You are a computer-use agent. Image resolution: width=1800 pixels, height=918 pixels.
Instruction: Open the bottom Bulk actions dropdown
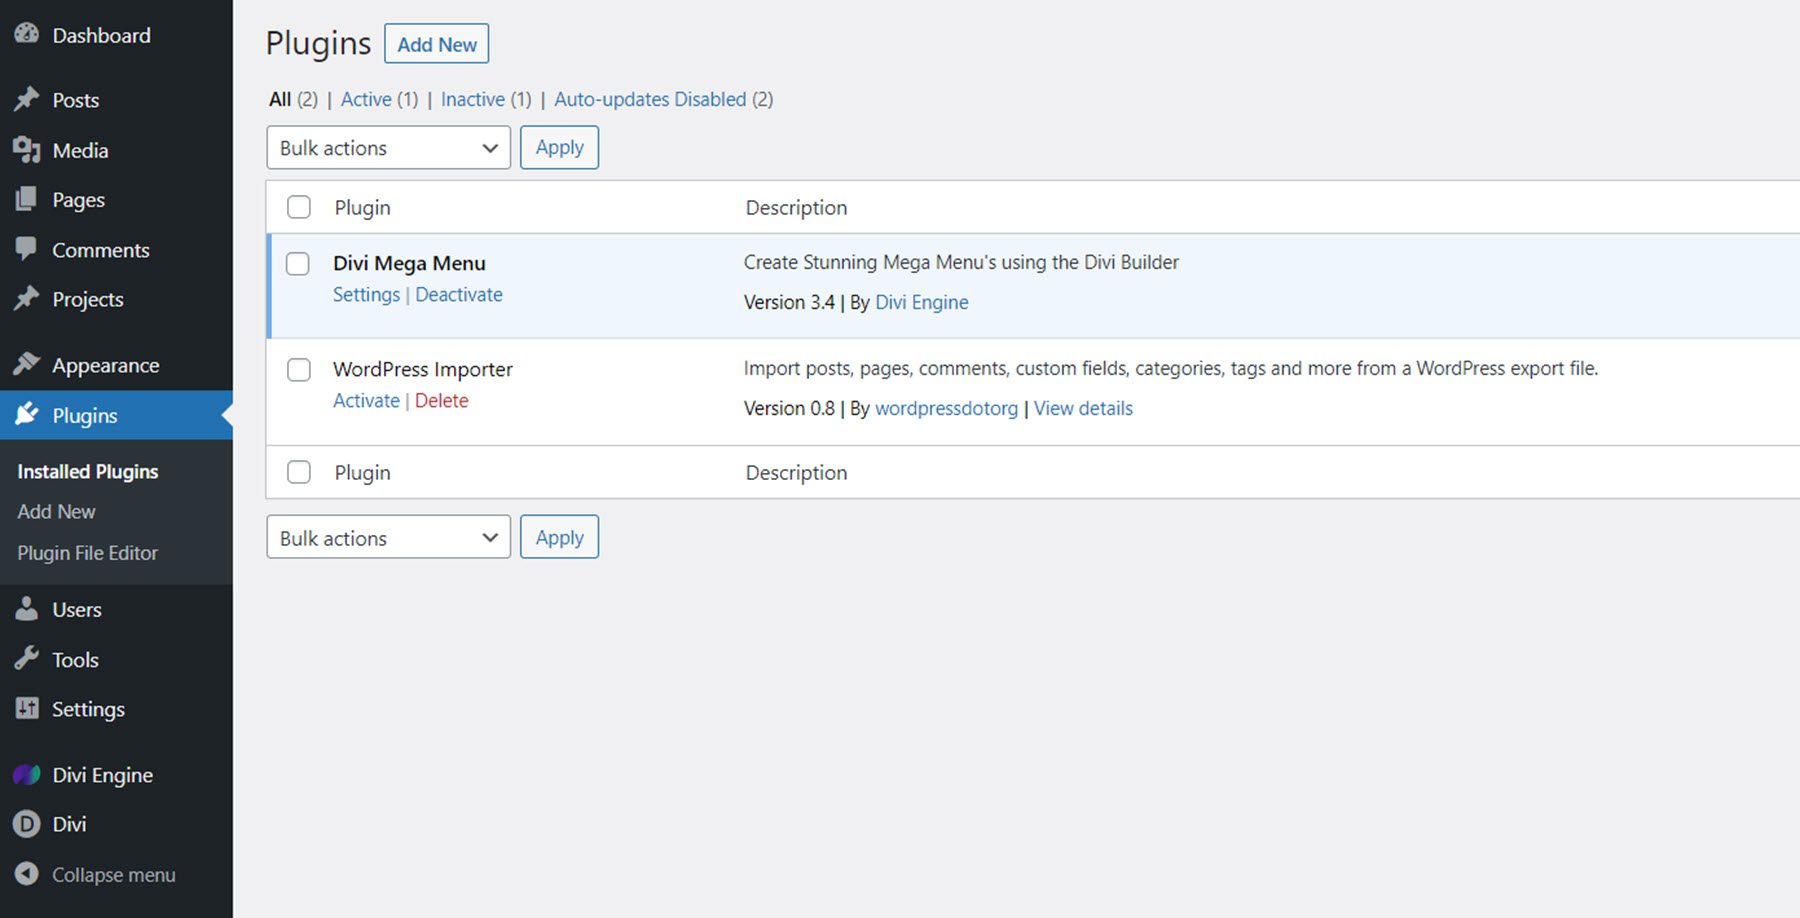pos(388,537)
